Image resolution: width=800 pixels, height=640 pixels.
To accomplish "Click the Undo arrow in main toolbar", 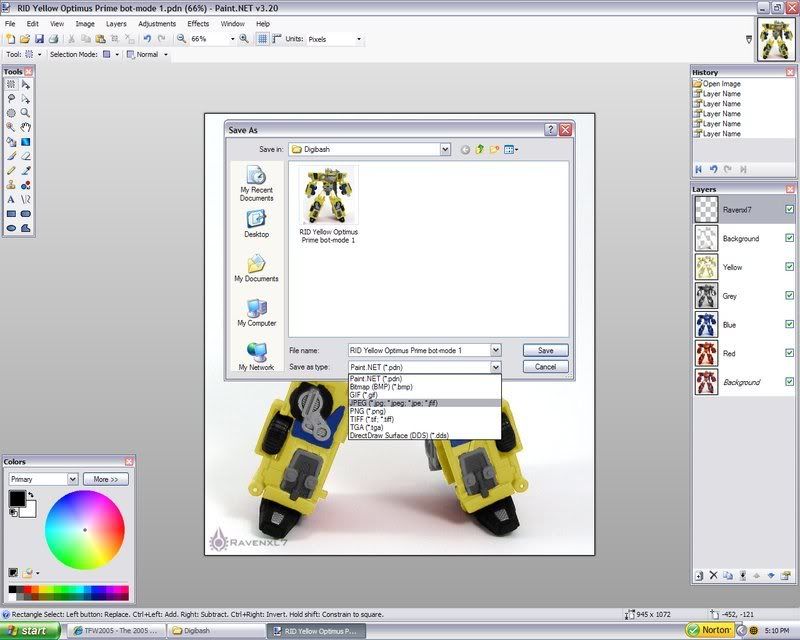I will [x=147, y=39].
